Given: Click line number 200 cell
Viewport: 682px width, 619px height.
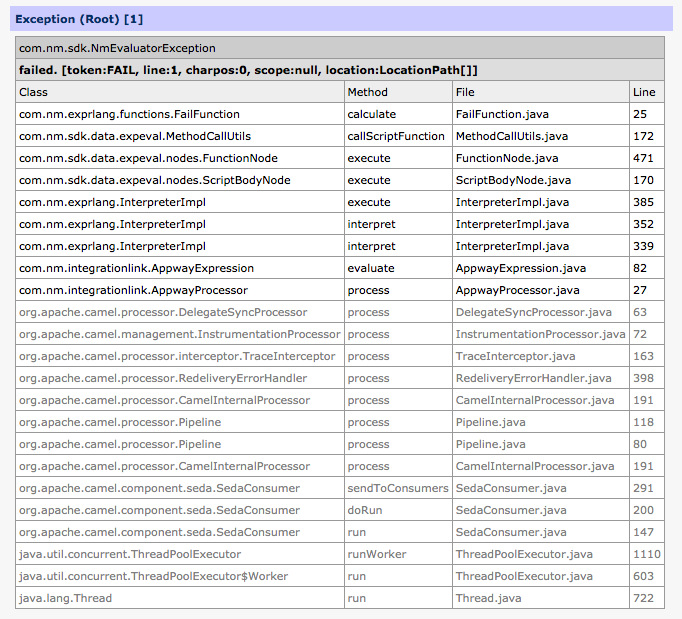Looking at the screenshot, I should tap(647, 510).
